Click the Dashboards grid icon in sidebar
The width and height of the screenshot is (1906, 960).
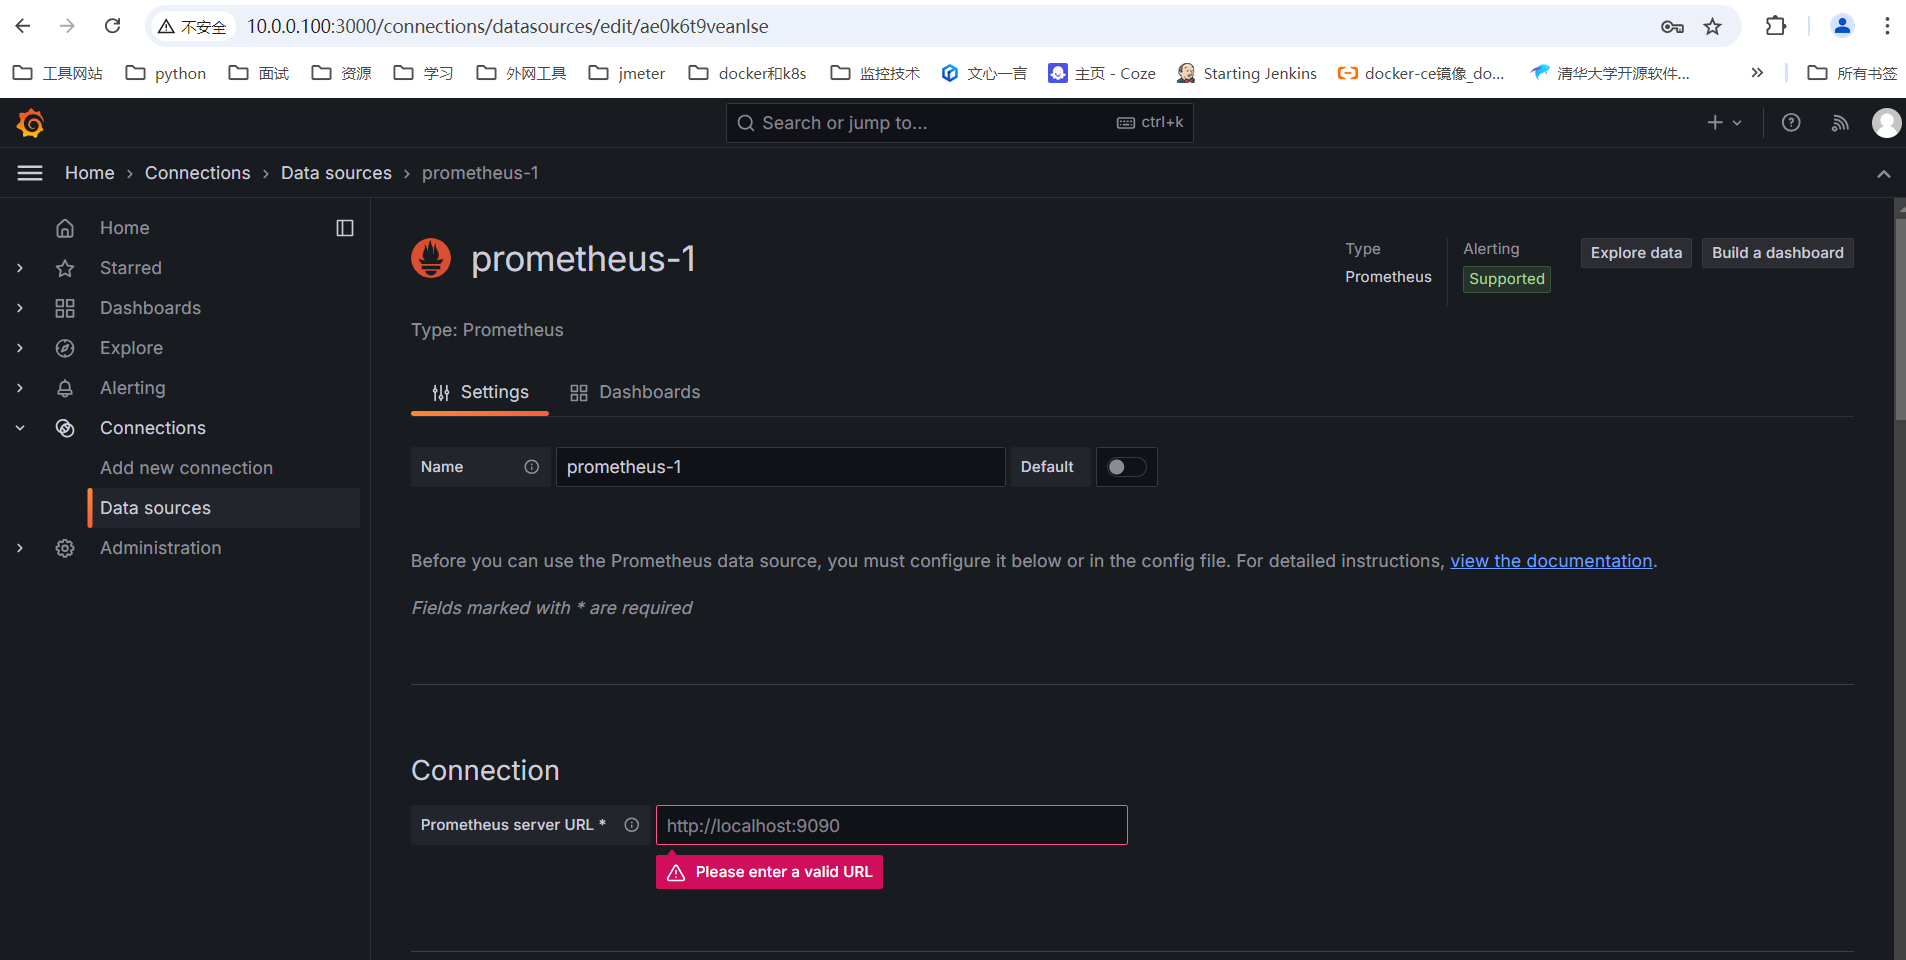[65, 308]
